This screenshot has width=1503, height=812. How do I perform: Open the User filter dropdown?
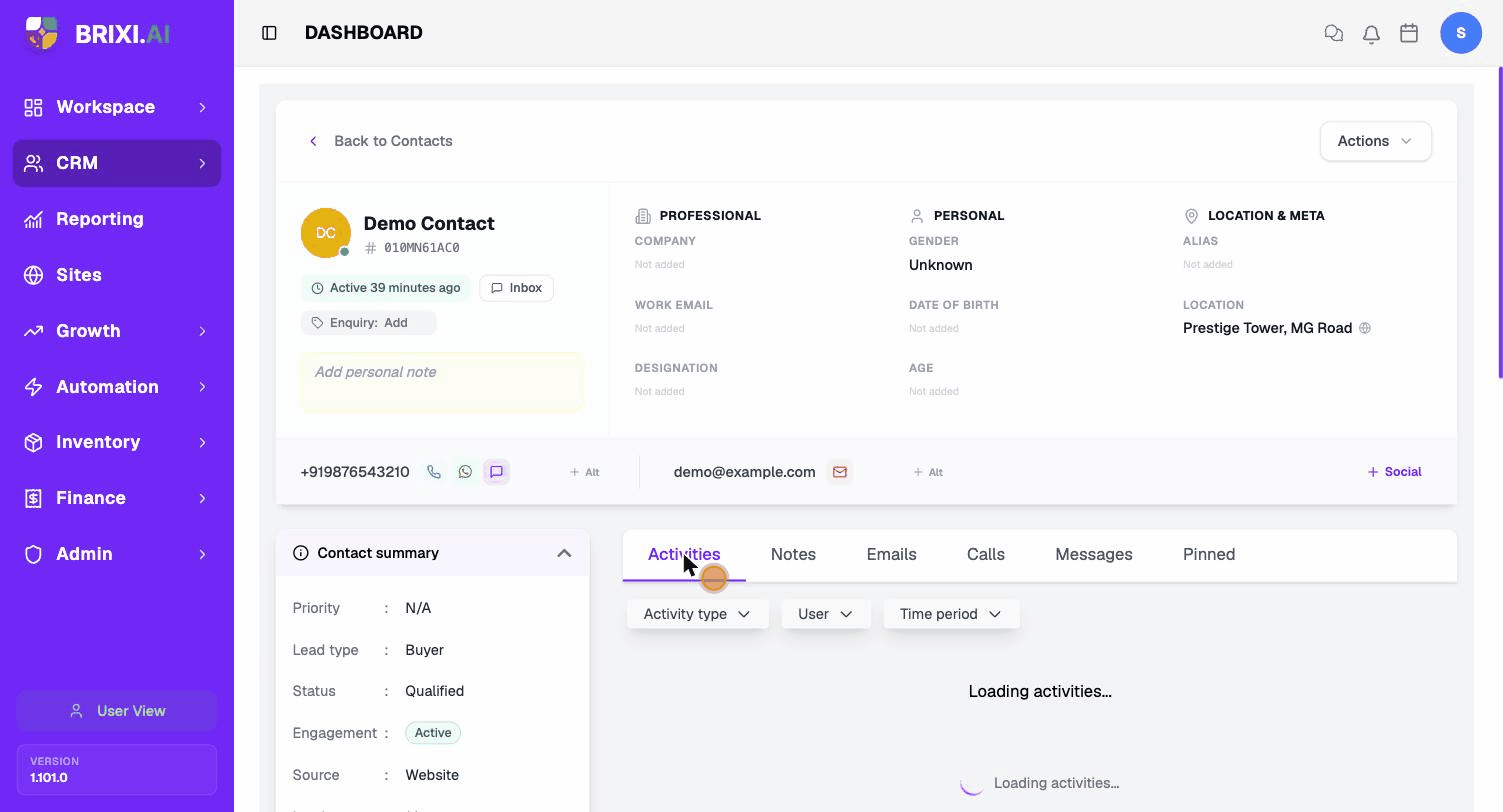(825, 614)
